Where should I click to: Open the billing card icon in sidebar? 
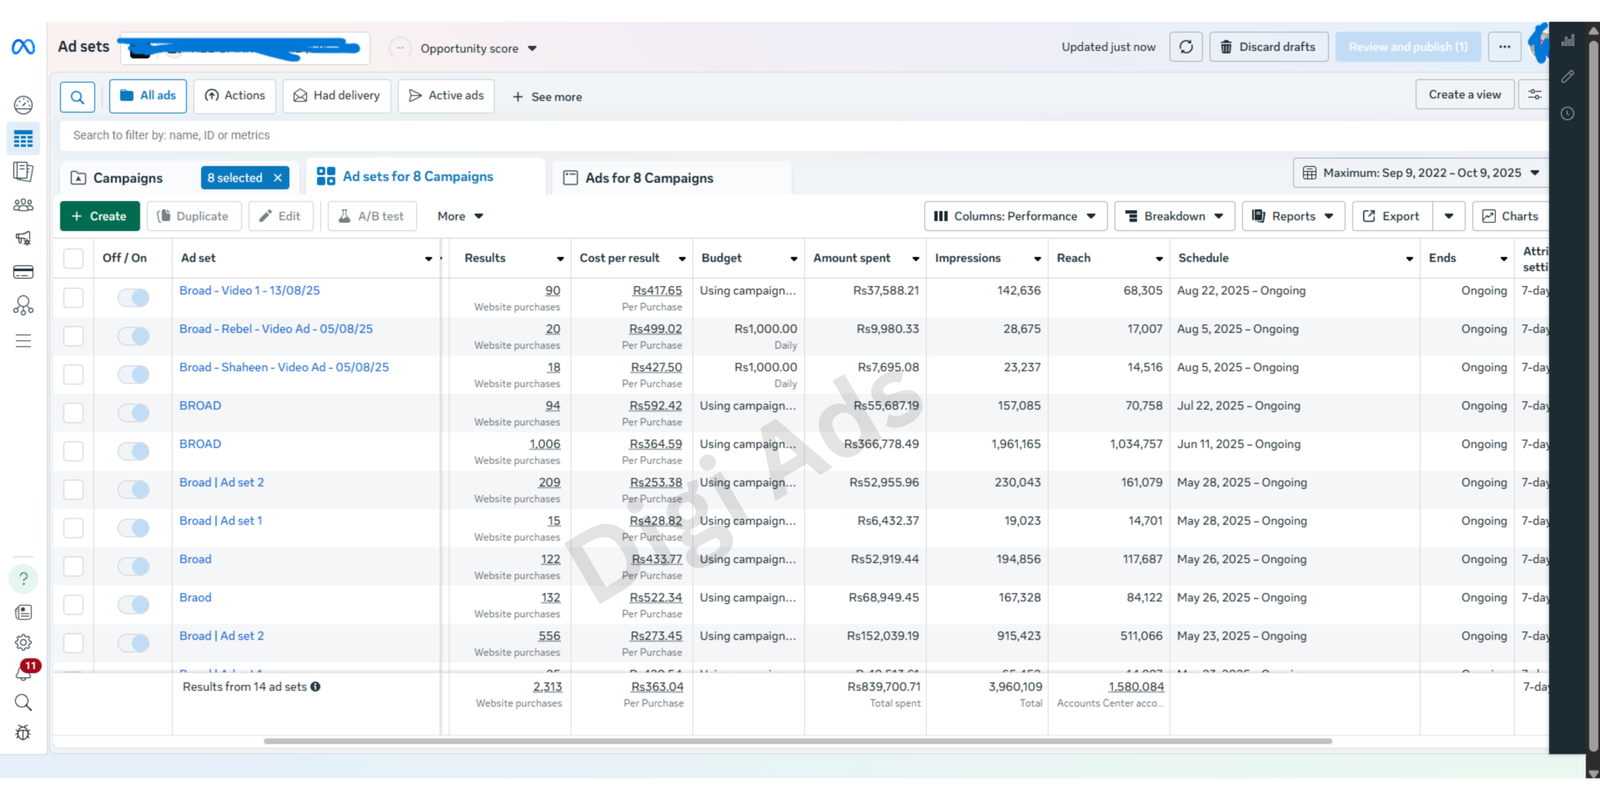click(x=23, y=272)
